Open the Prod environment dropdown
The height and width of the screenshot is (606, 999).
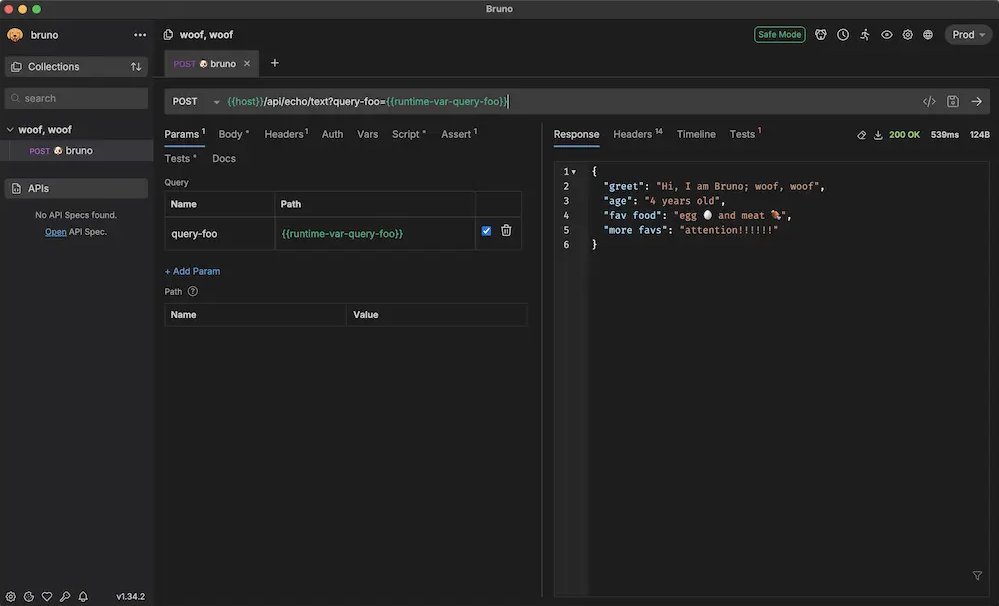(968, 35)
